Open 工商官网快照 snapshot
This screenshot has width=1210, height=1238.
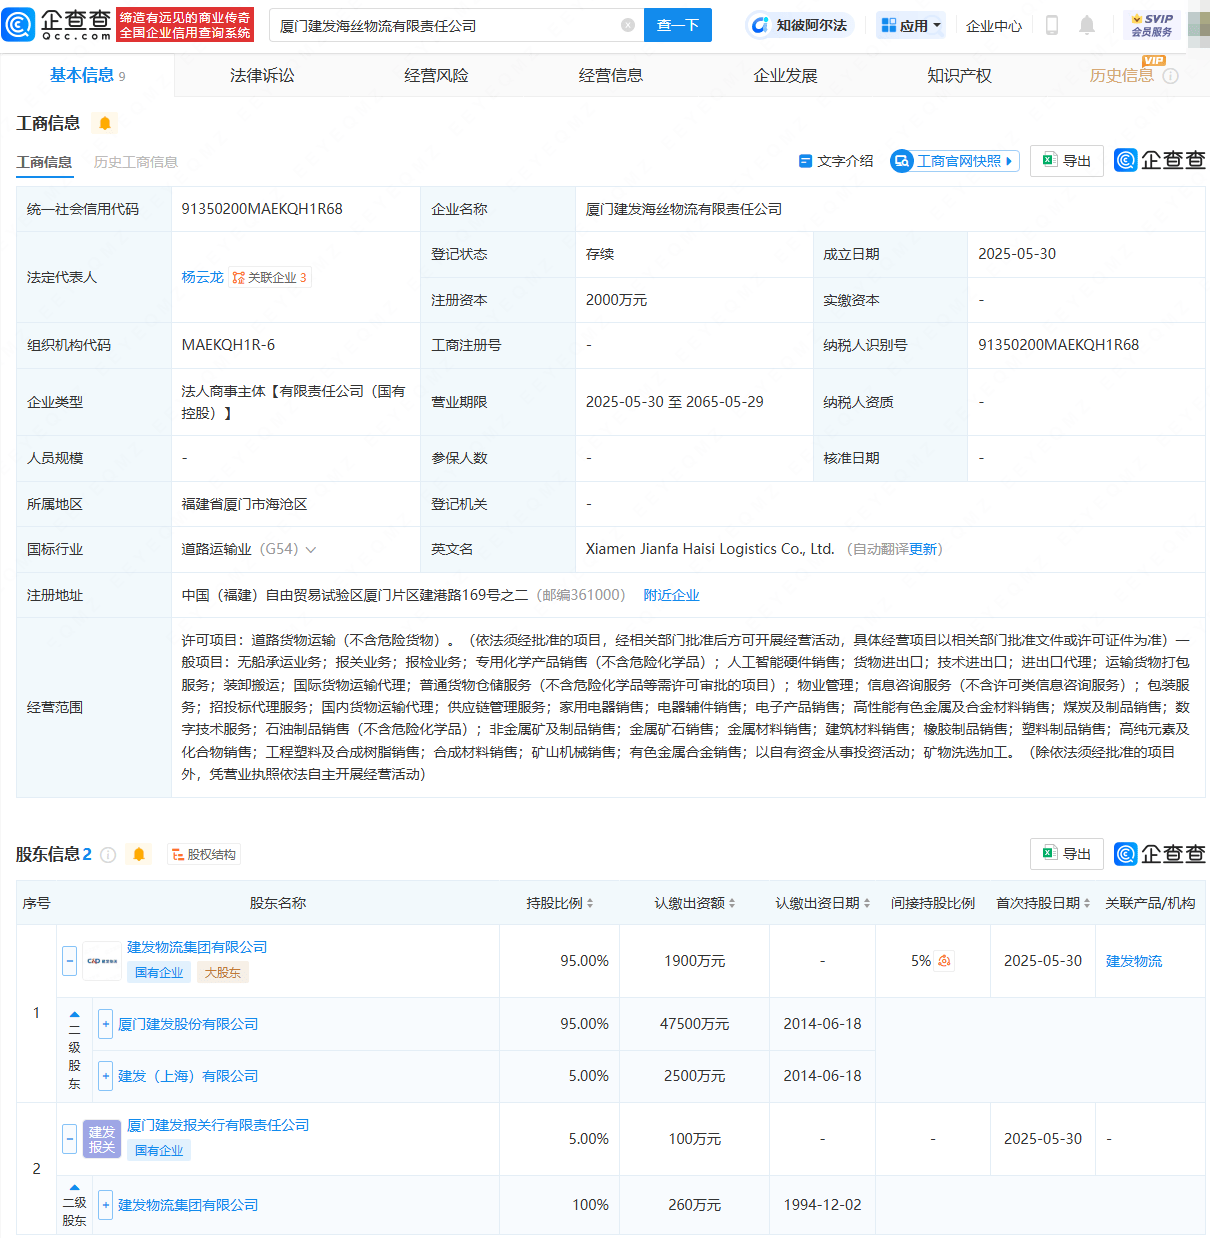click(955, 161)
